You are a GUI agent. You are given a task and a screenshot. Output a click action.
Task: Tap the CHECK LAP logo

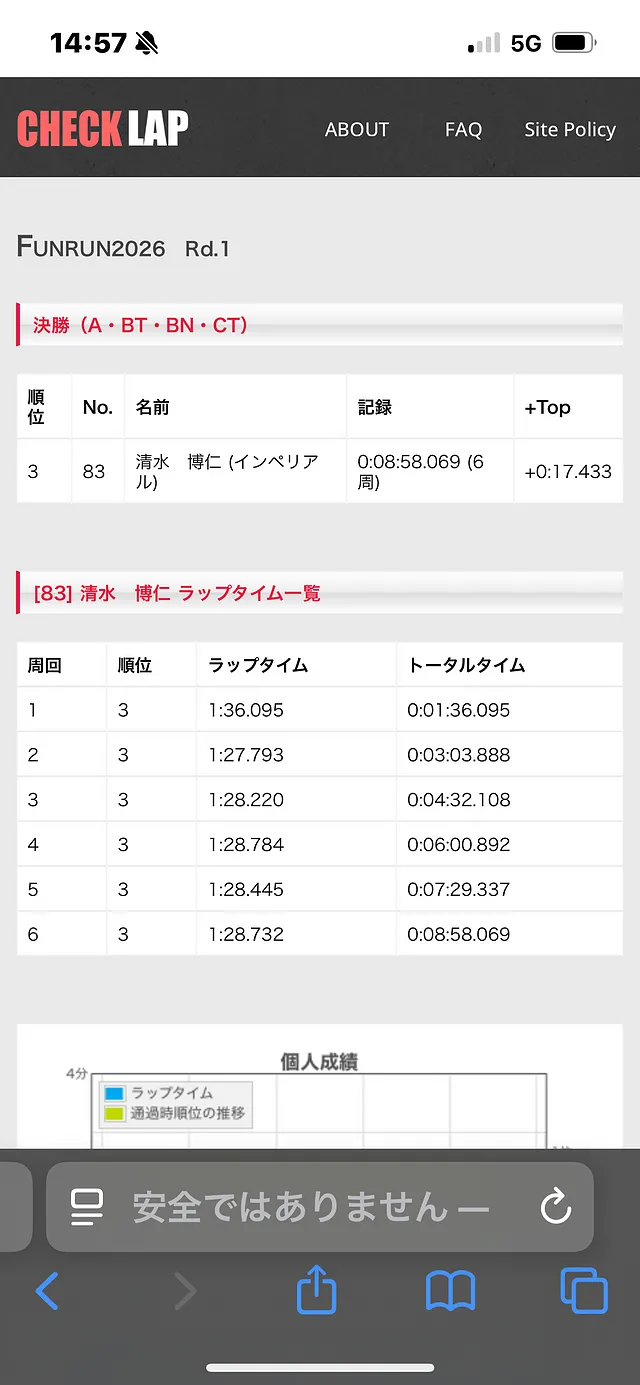(103, 129)
